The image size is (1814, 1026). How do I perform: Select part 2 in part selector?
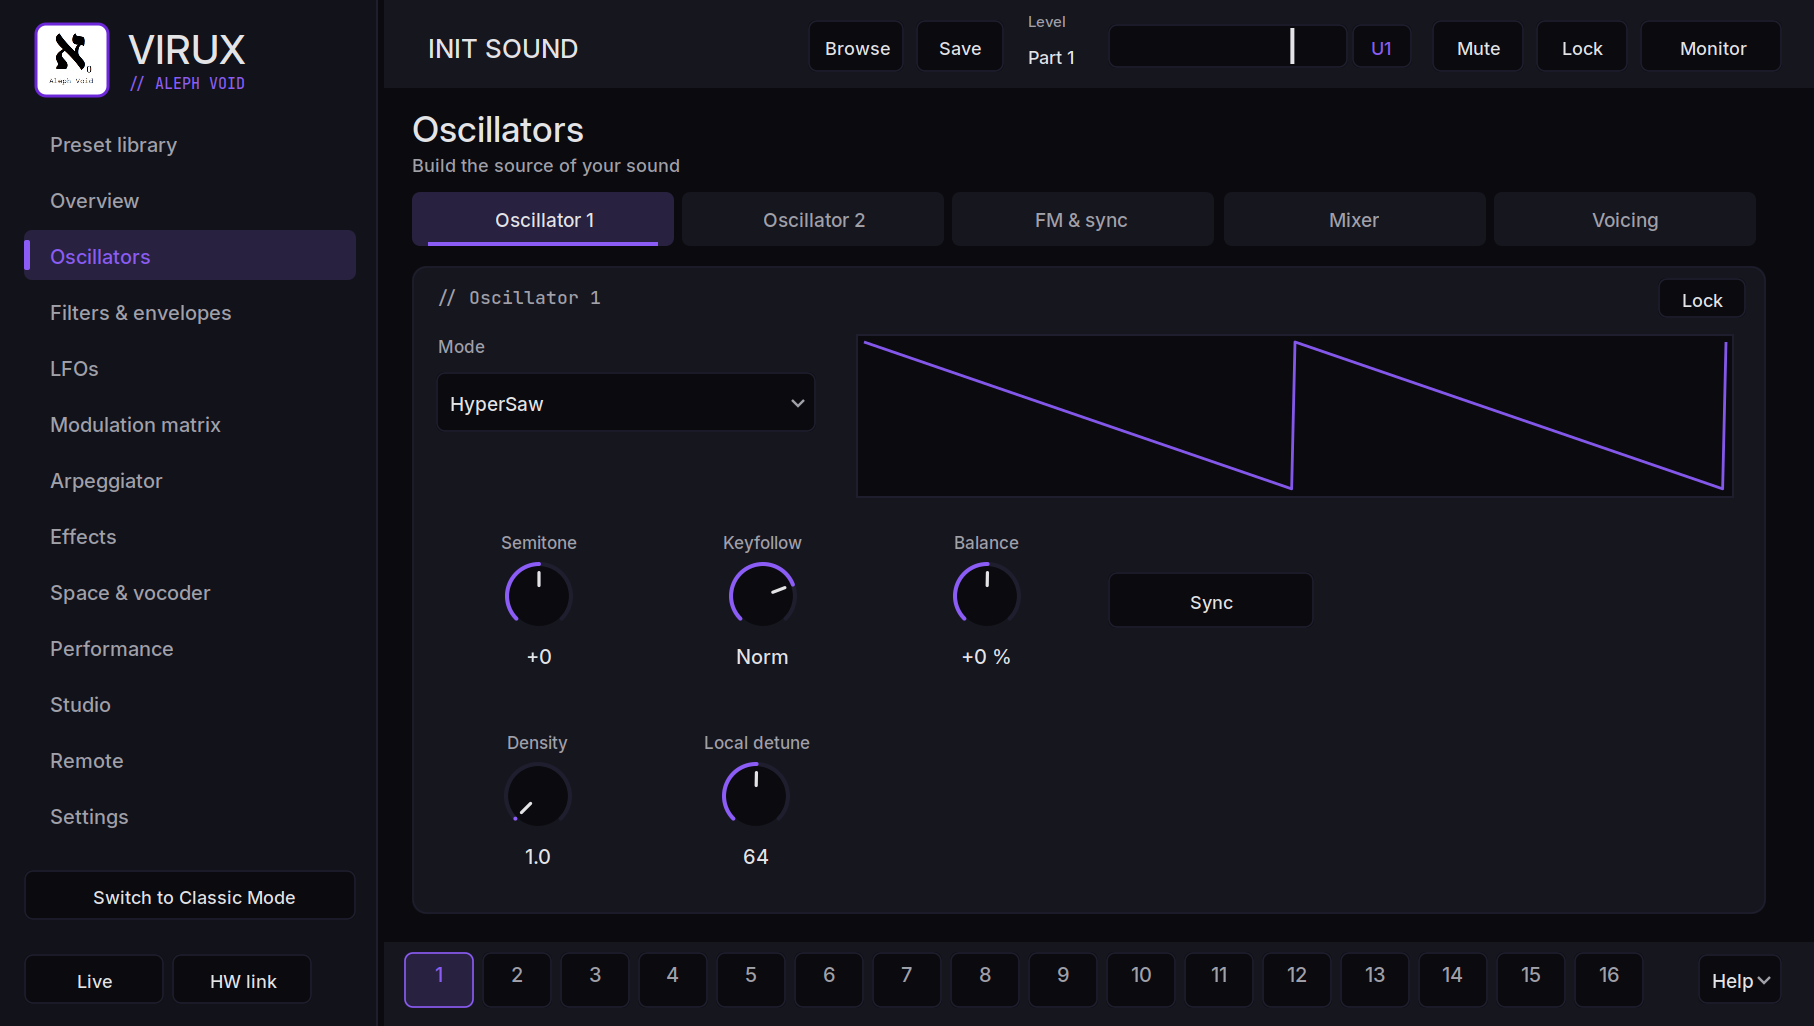(517, 979)
